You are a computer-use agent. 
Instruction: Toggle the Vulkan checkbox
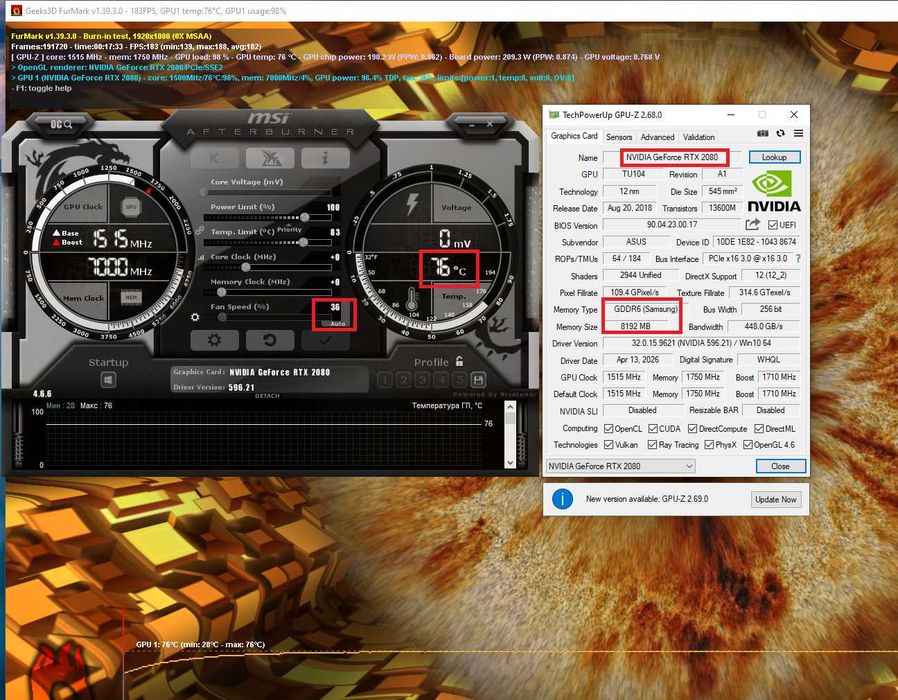click(x=609, y=445)
